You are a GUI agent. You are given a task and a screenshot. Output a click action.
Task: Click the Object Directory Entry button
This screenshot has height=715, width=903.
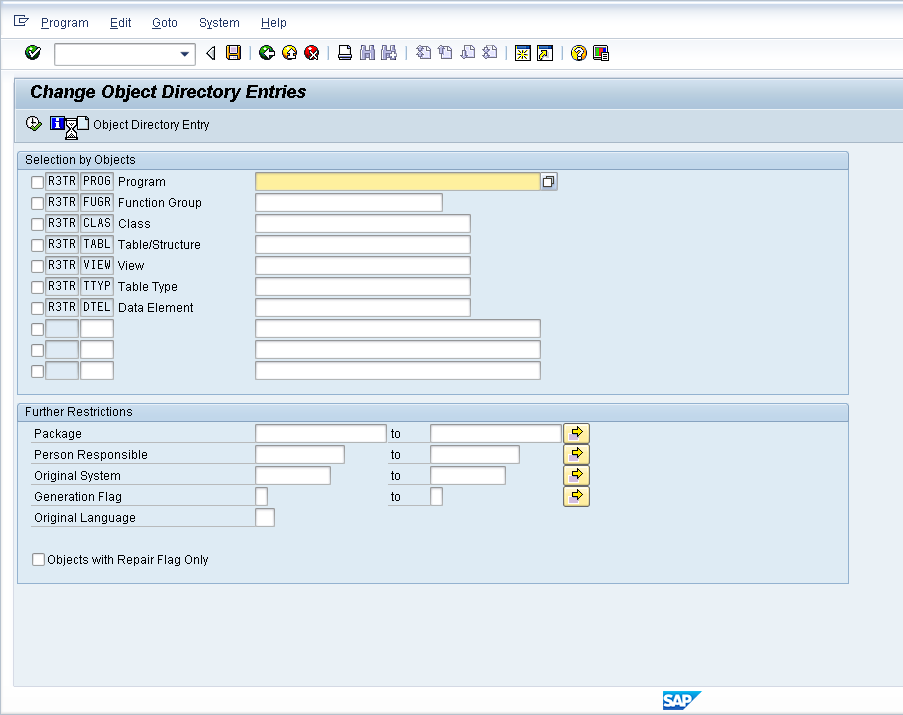(x=143, y=124)
